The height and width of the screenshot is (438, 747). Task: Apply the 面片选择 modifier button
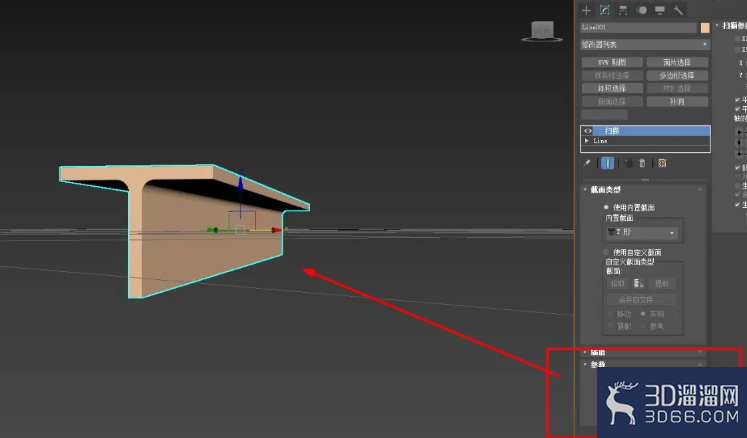point(677,62)
